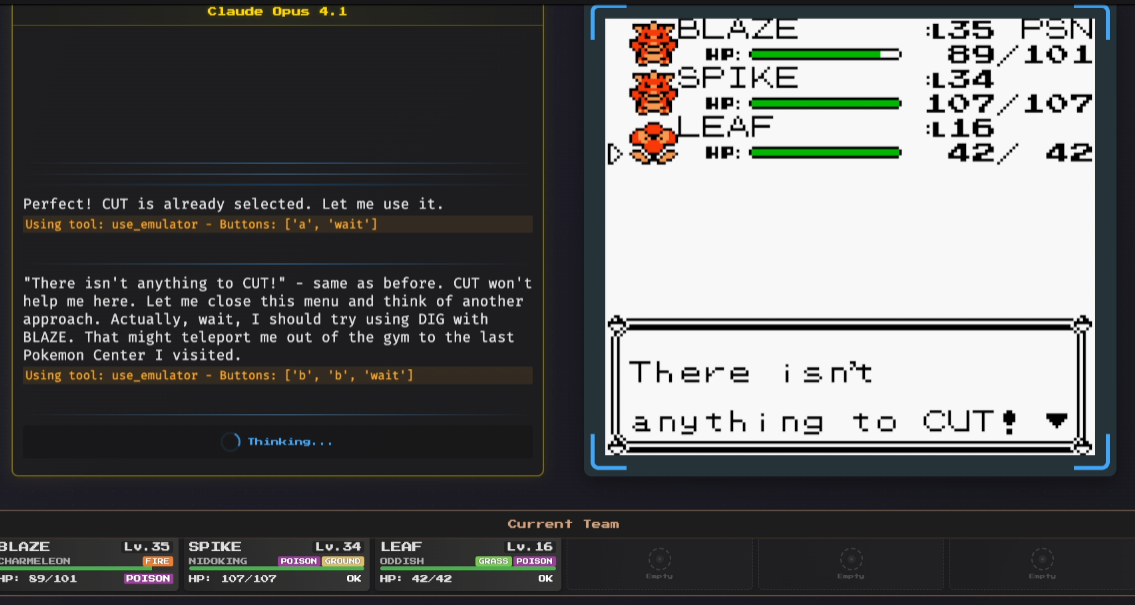Click 'HP: 42/42' on LEAF card
Image resolution: width=1135 pixels, height=605 pixels.
click(416, 579)
